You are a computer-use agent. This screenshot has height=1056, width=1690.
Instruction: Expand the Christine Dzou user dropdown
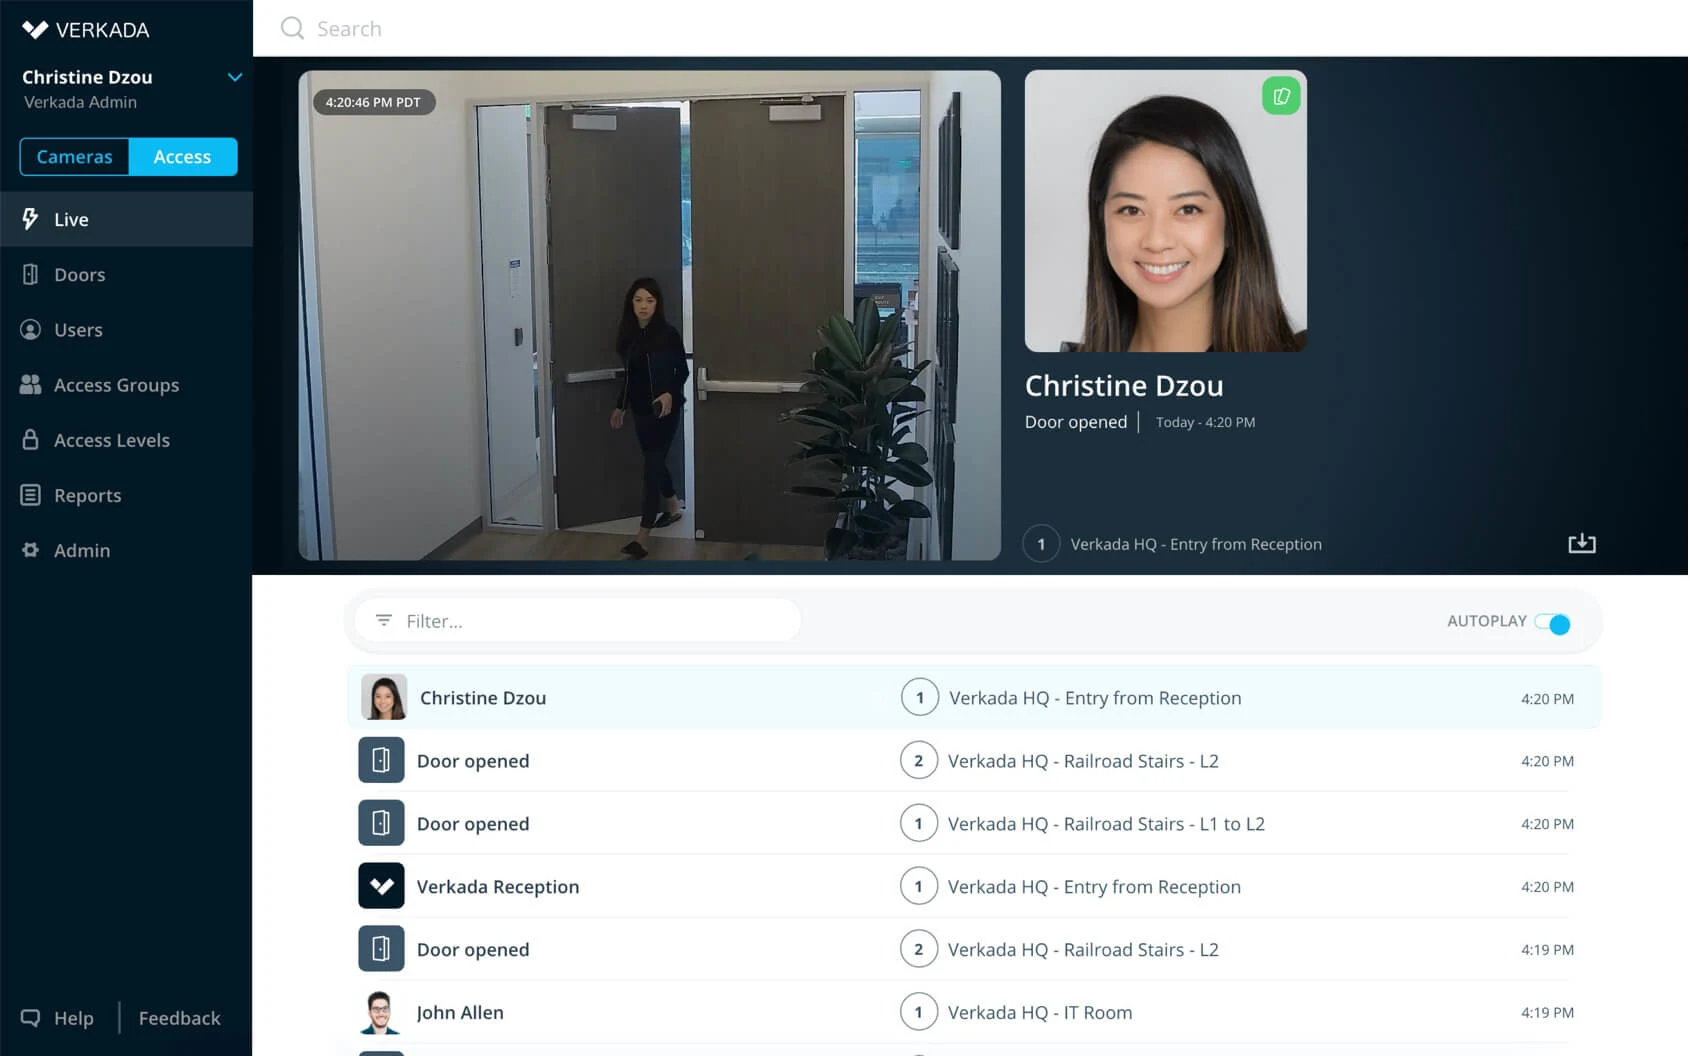coord(235,77)
